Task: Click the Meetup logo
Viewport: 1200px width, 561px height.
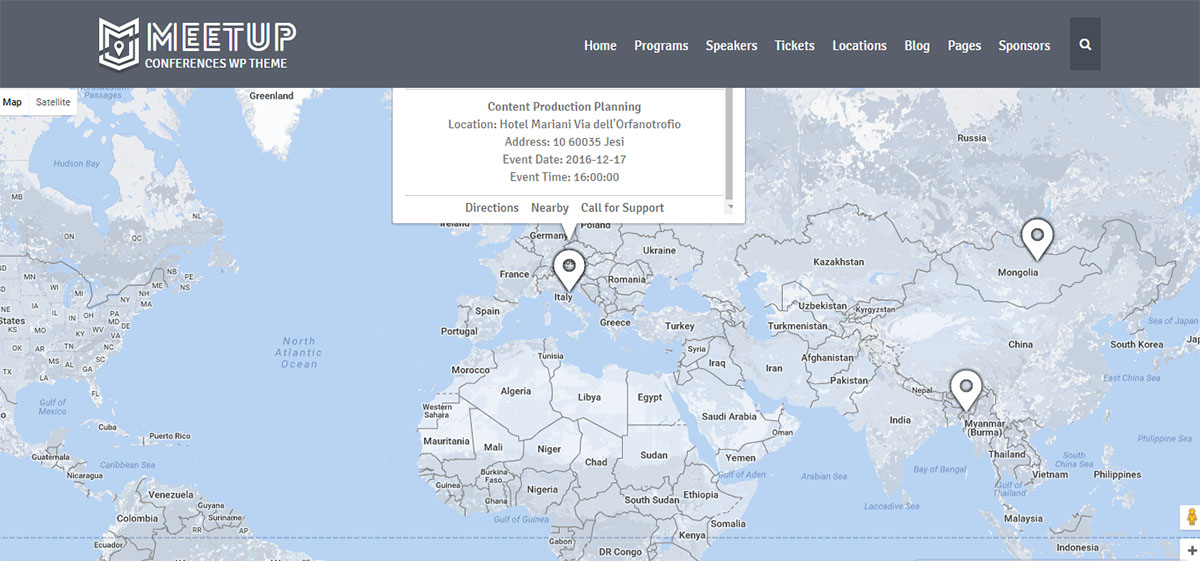Action: tap(197, 45)
